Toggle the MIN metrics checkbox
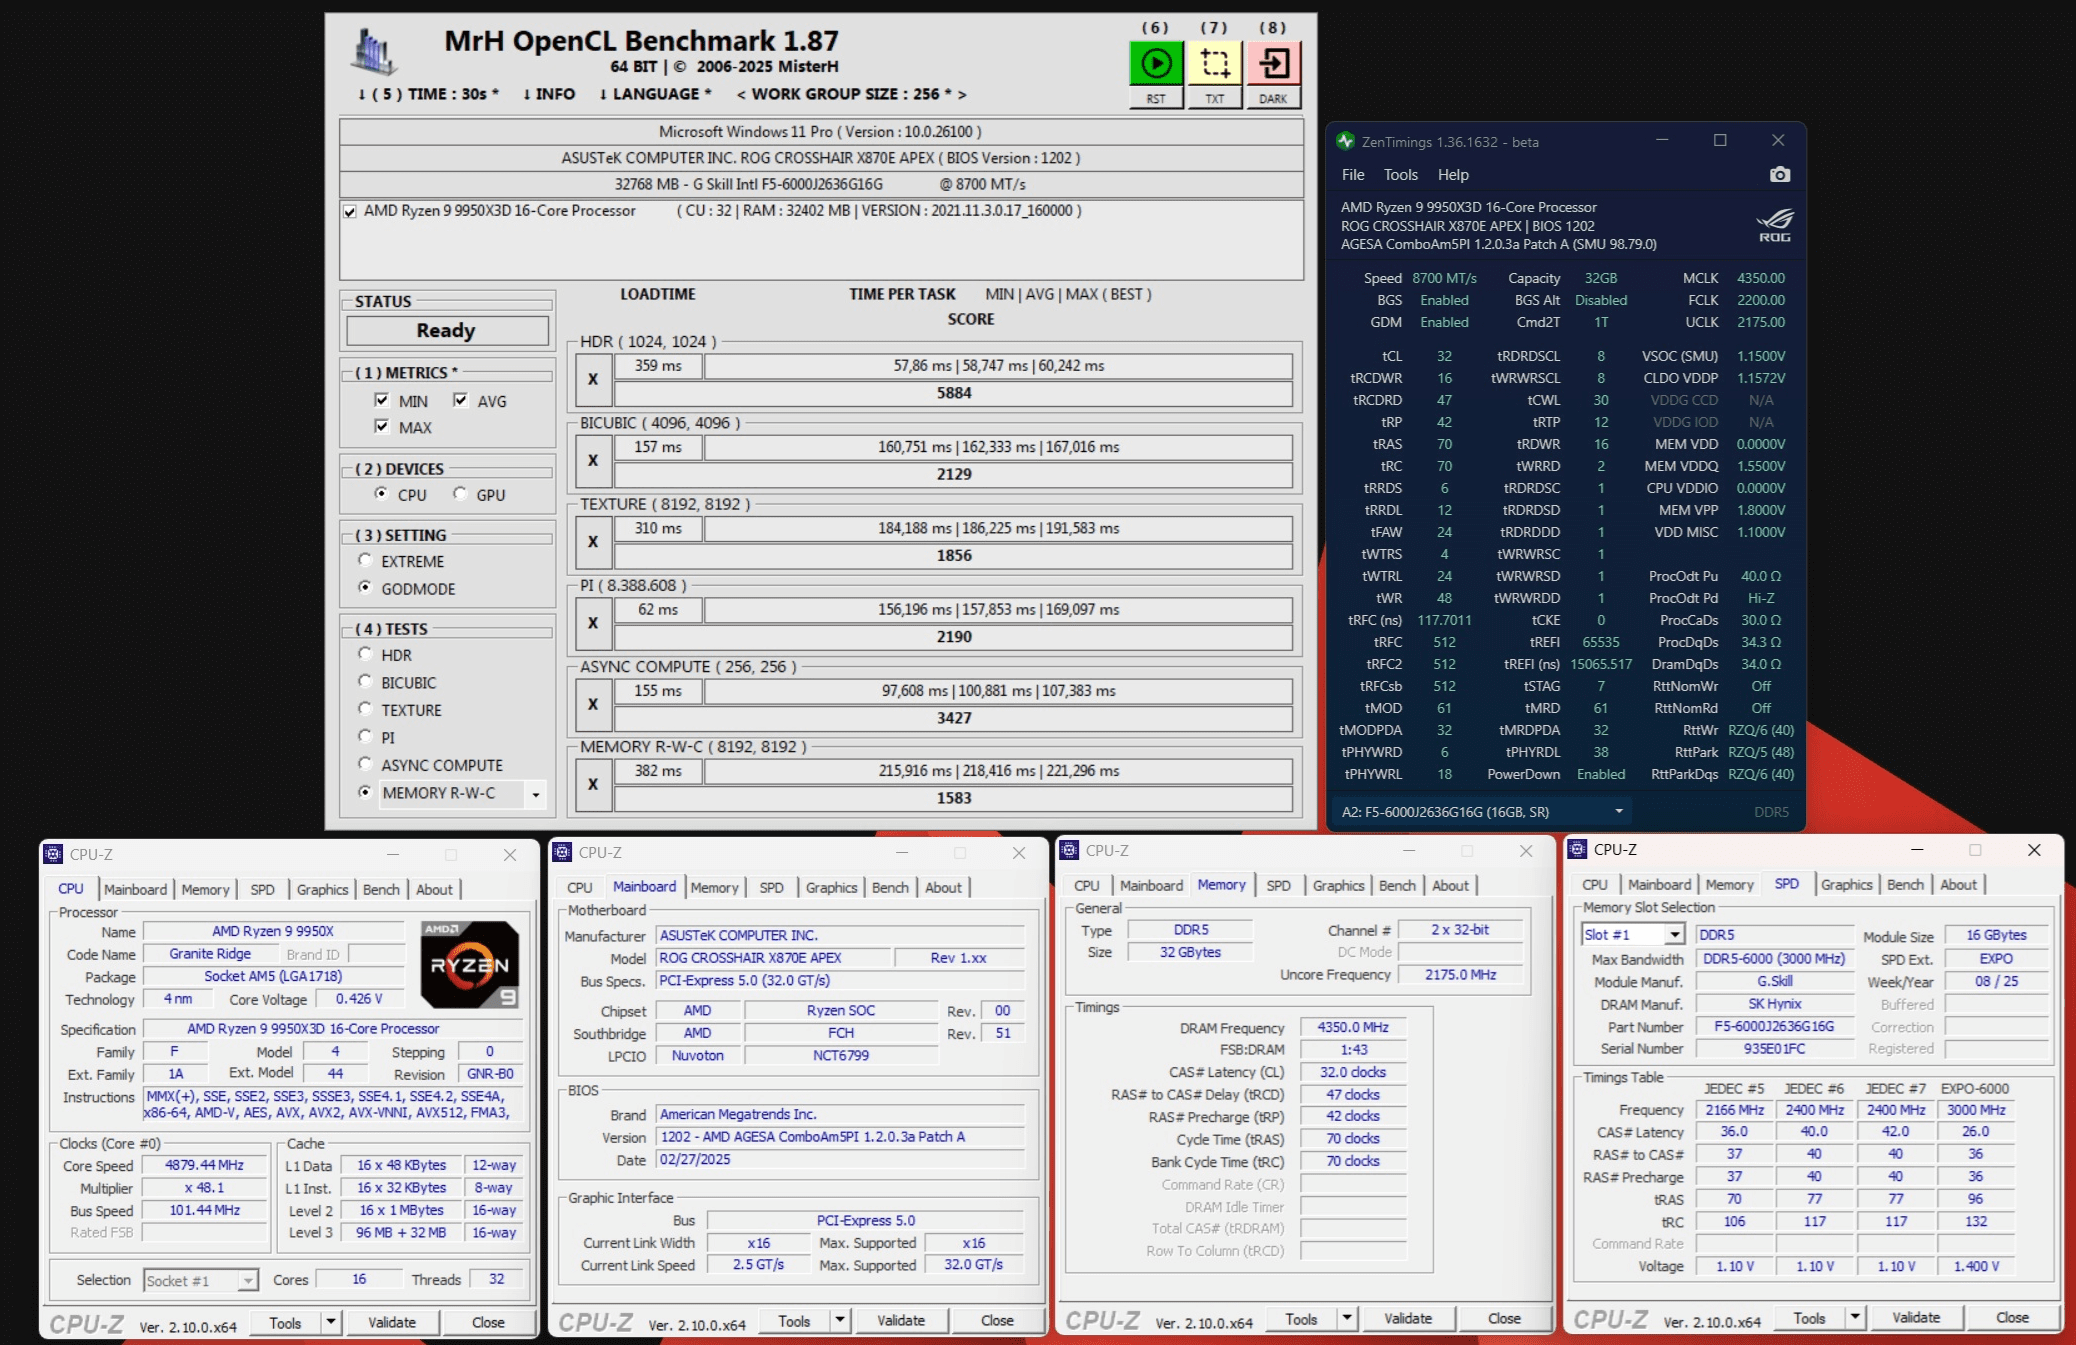 point(381,400)
